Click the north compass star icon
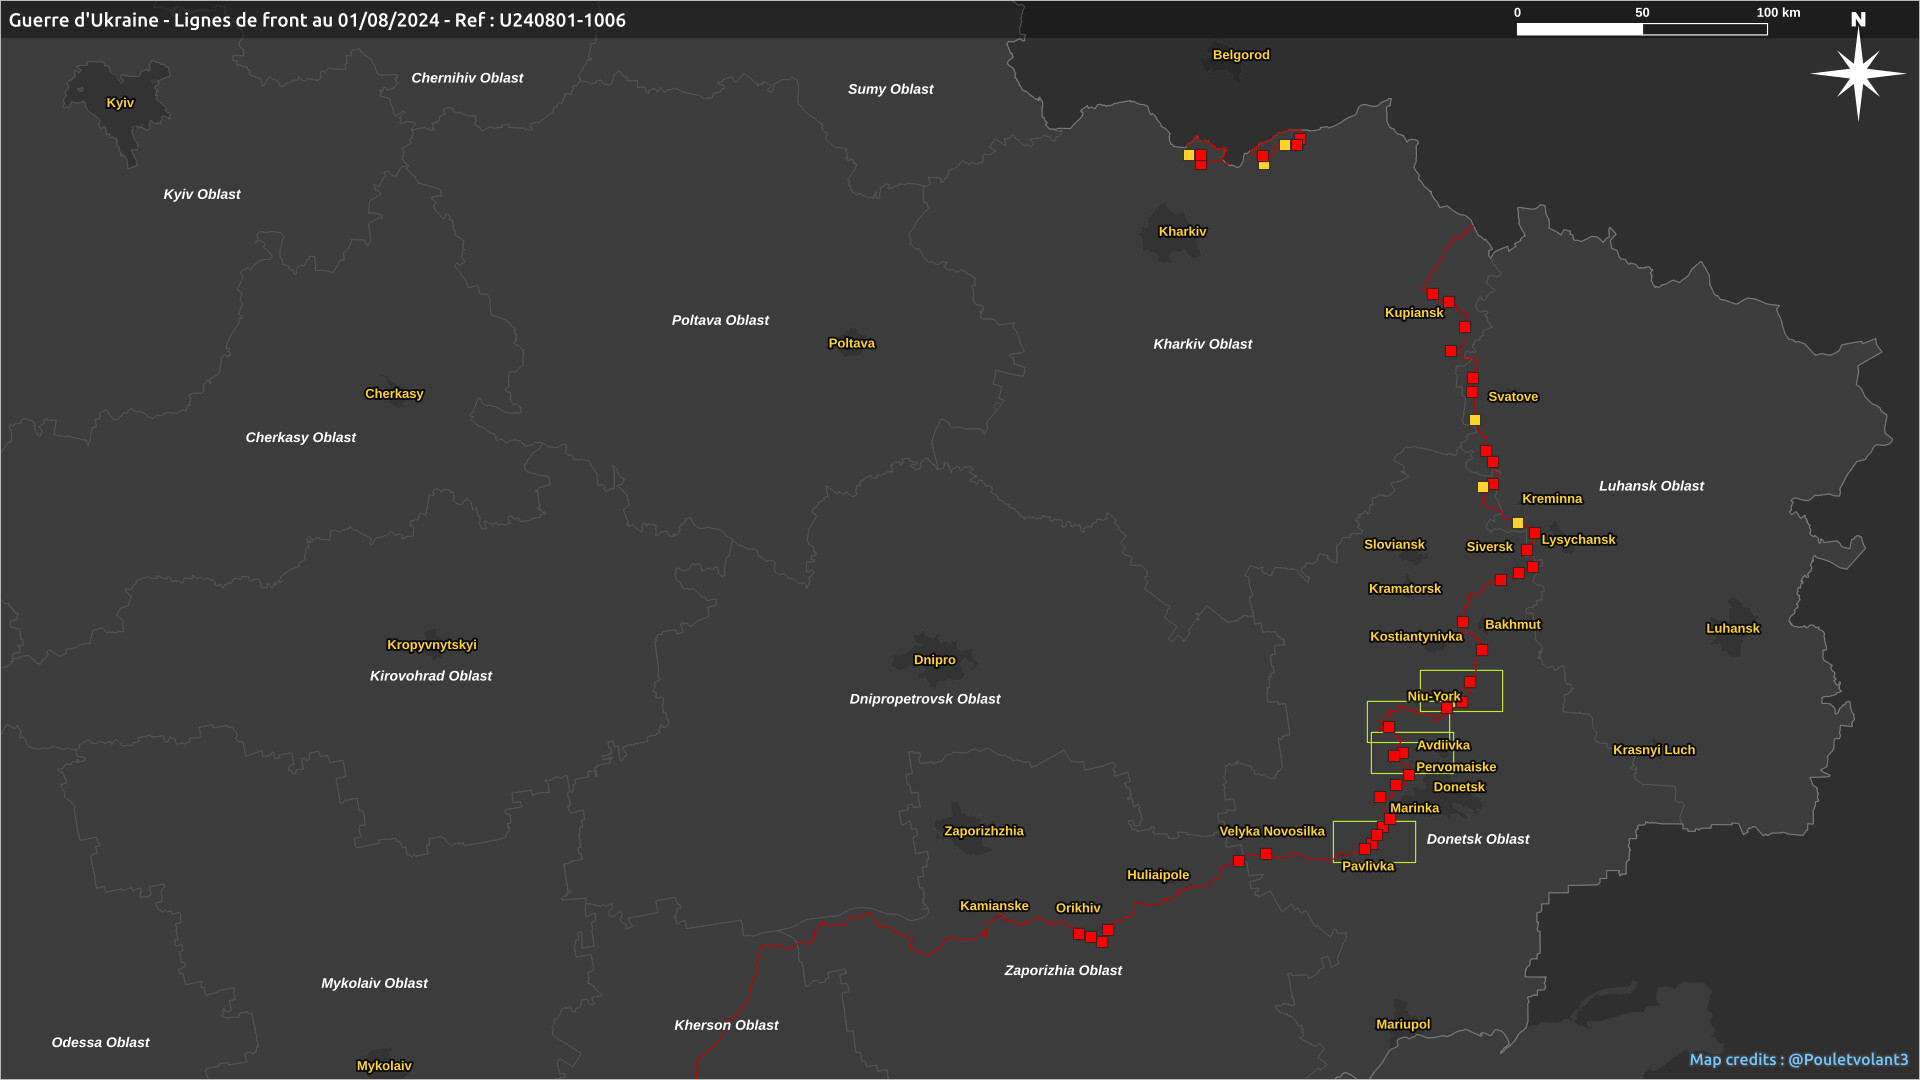This screenshot has height=1080, width=1920. point(1858,73)
